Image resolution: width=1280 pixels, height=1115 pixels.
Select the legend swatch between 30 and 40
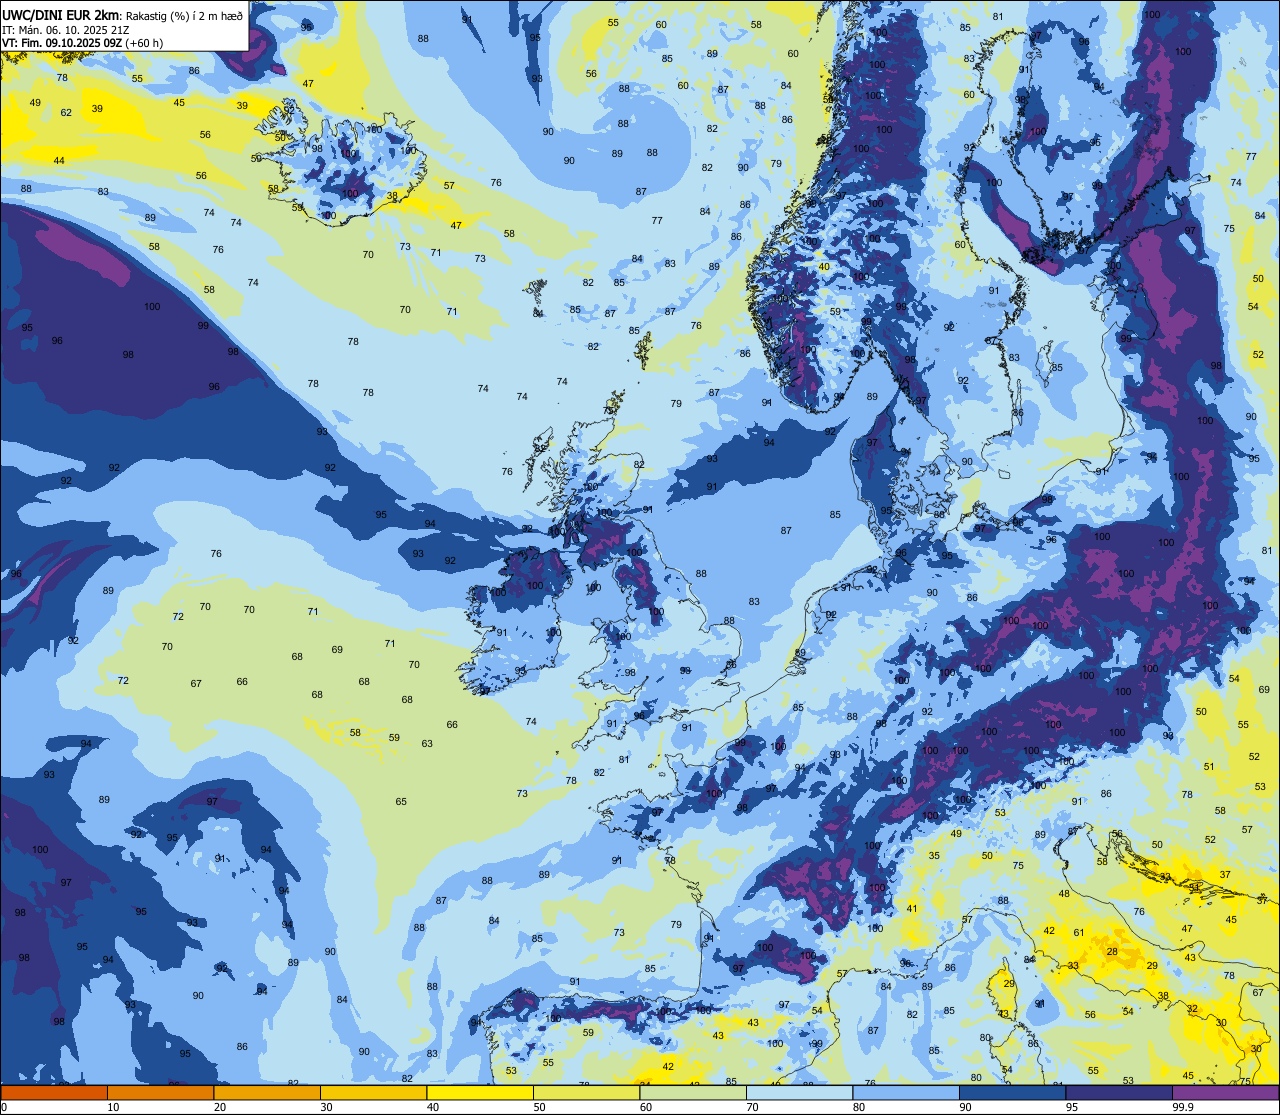click(373, 1093)
